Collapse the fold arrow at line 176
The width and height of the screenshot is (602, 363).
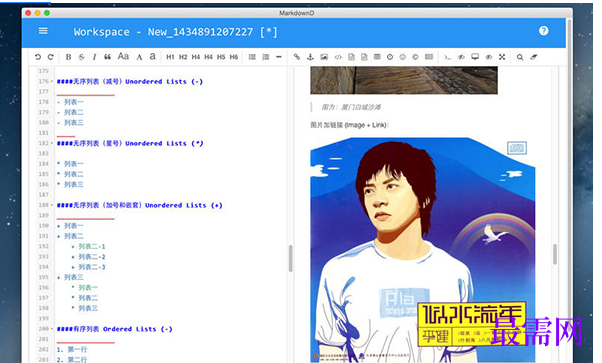pyautogui.click(x=52, y=81)
